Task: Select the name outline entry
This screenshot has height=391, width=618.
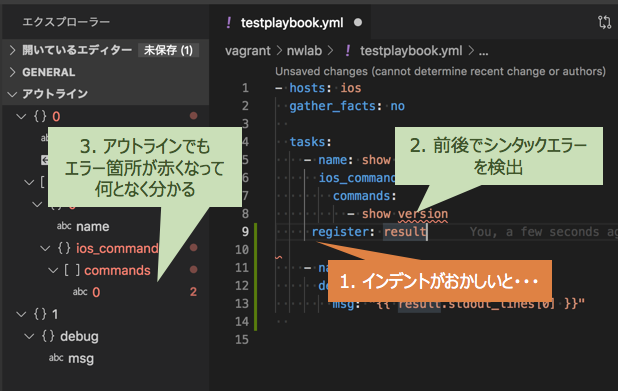Action: (93, 227)
